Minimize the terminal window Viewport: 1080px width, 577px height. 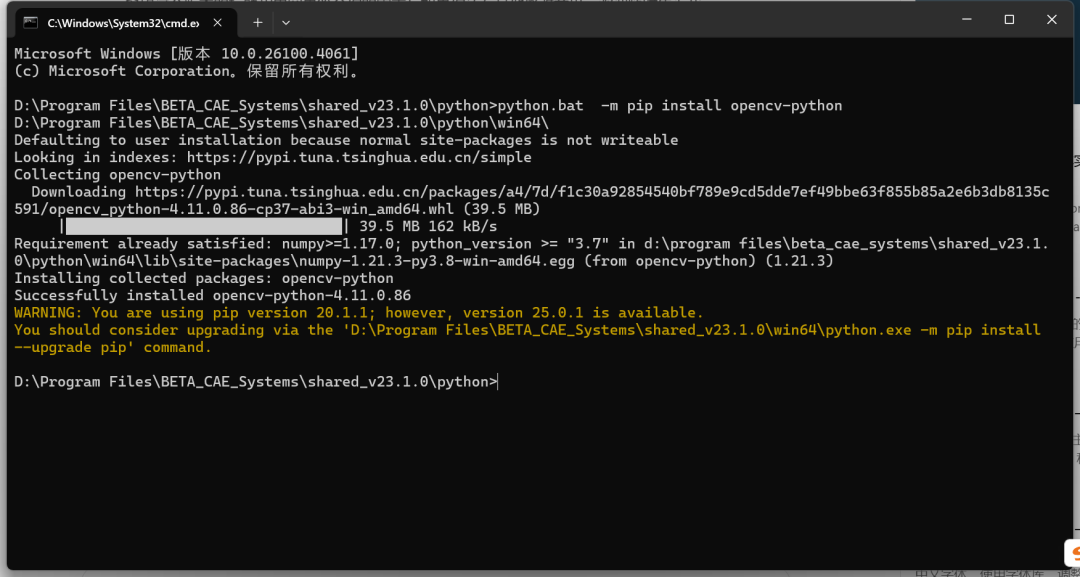pos(966,19)
